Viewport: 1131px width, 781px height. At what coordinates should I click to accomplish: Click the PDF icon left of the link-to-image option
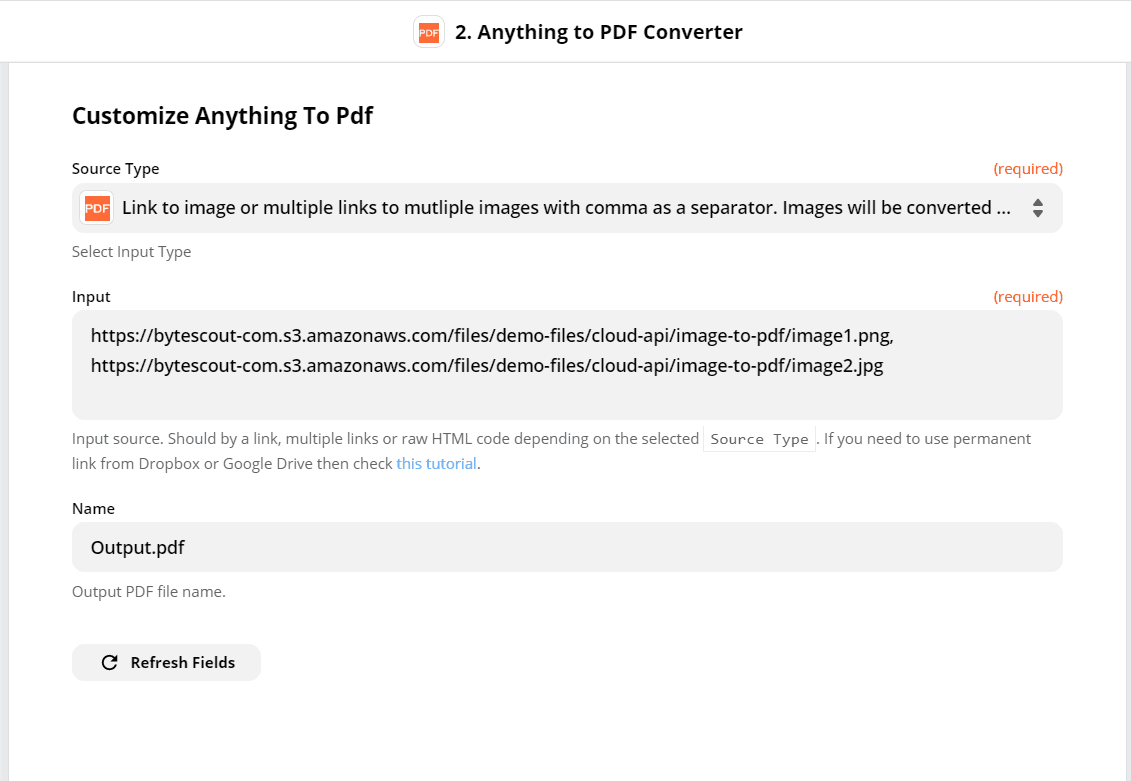(x=96, y=207)
